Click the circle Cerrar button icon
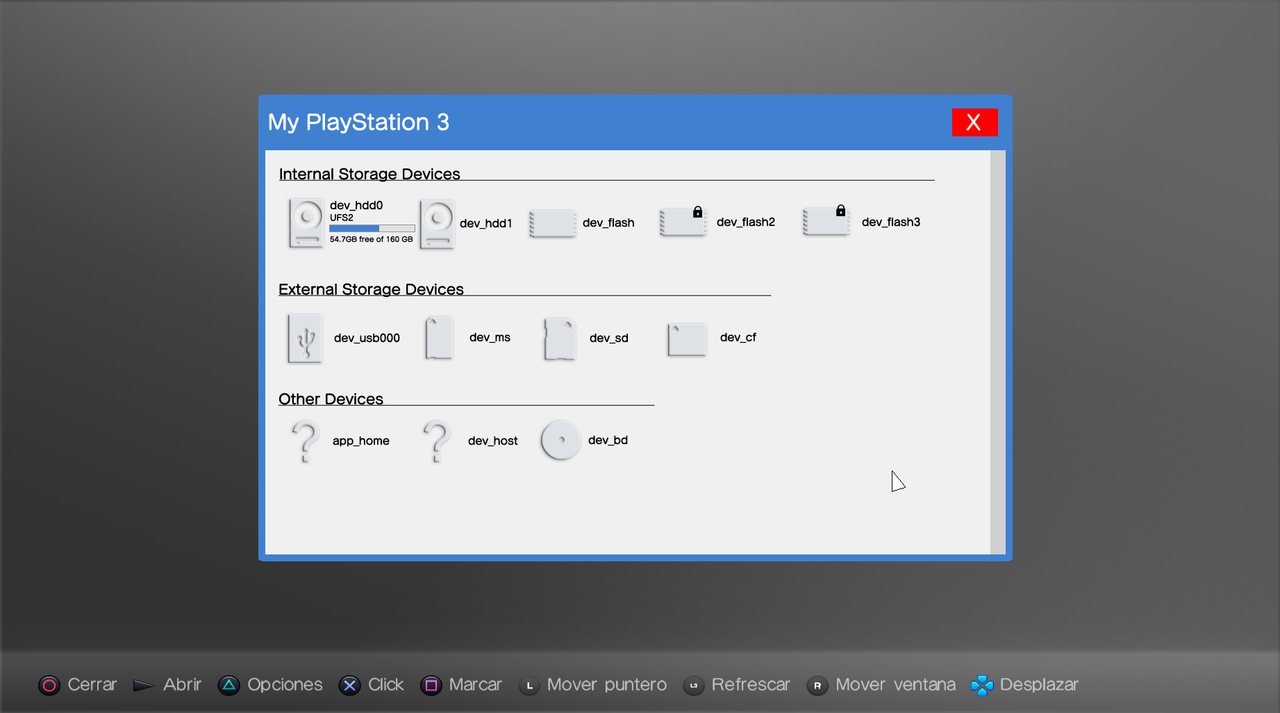 (x=49, y=685)
